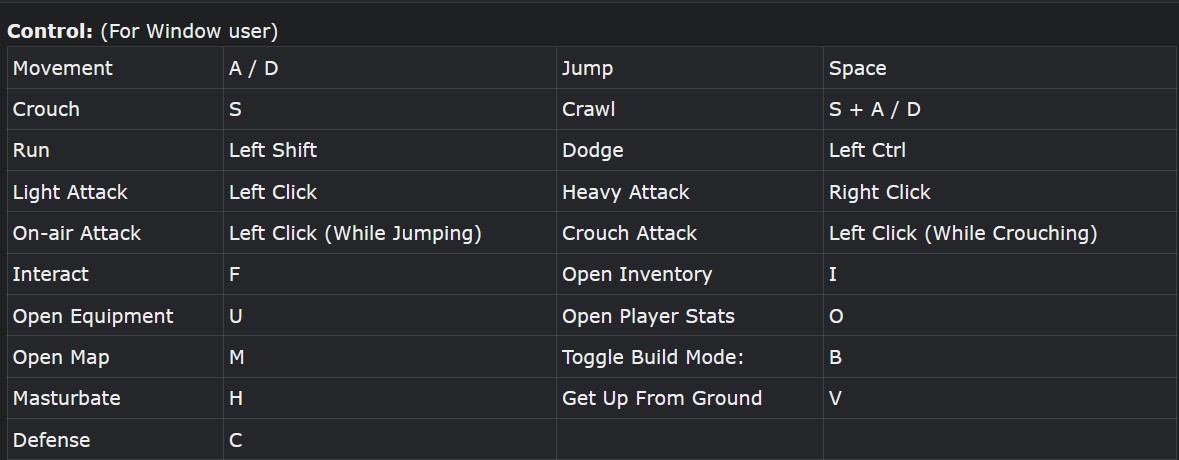Select the "Open Player Stats" cell

point(648,316)
